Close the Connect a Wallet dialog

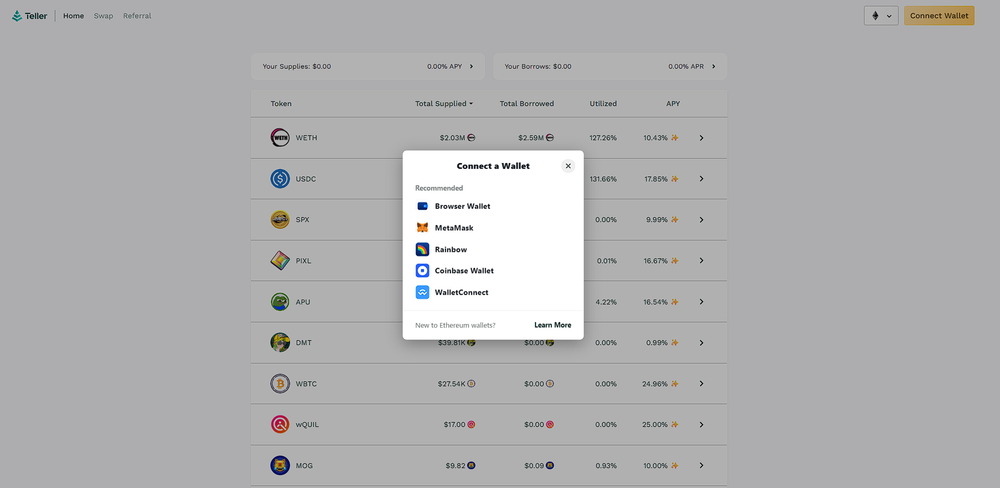coord(568,166)
